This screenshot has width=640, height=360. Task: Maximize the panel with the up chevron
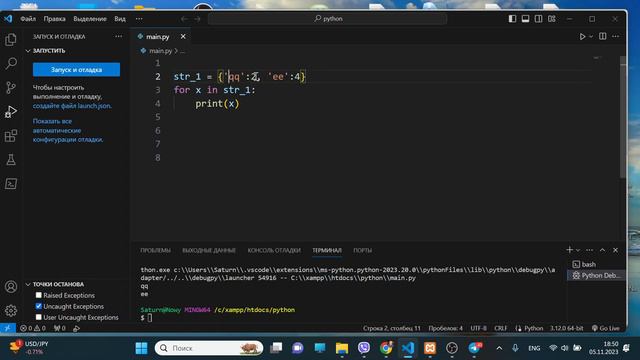[x=602, y=250]
